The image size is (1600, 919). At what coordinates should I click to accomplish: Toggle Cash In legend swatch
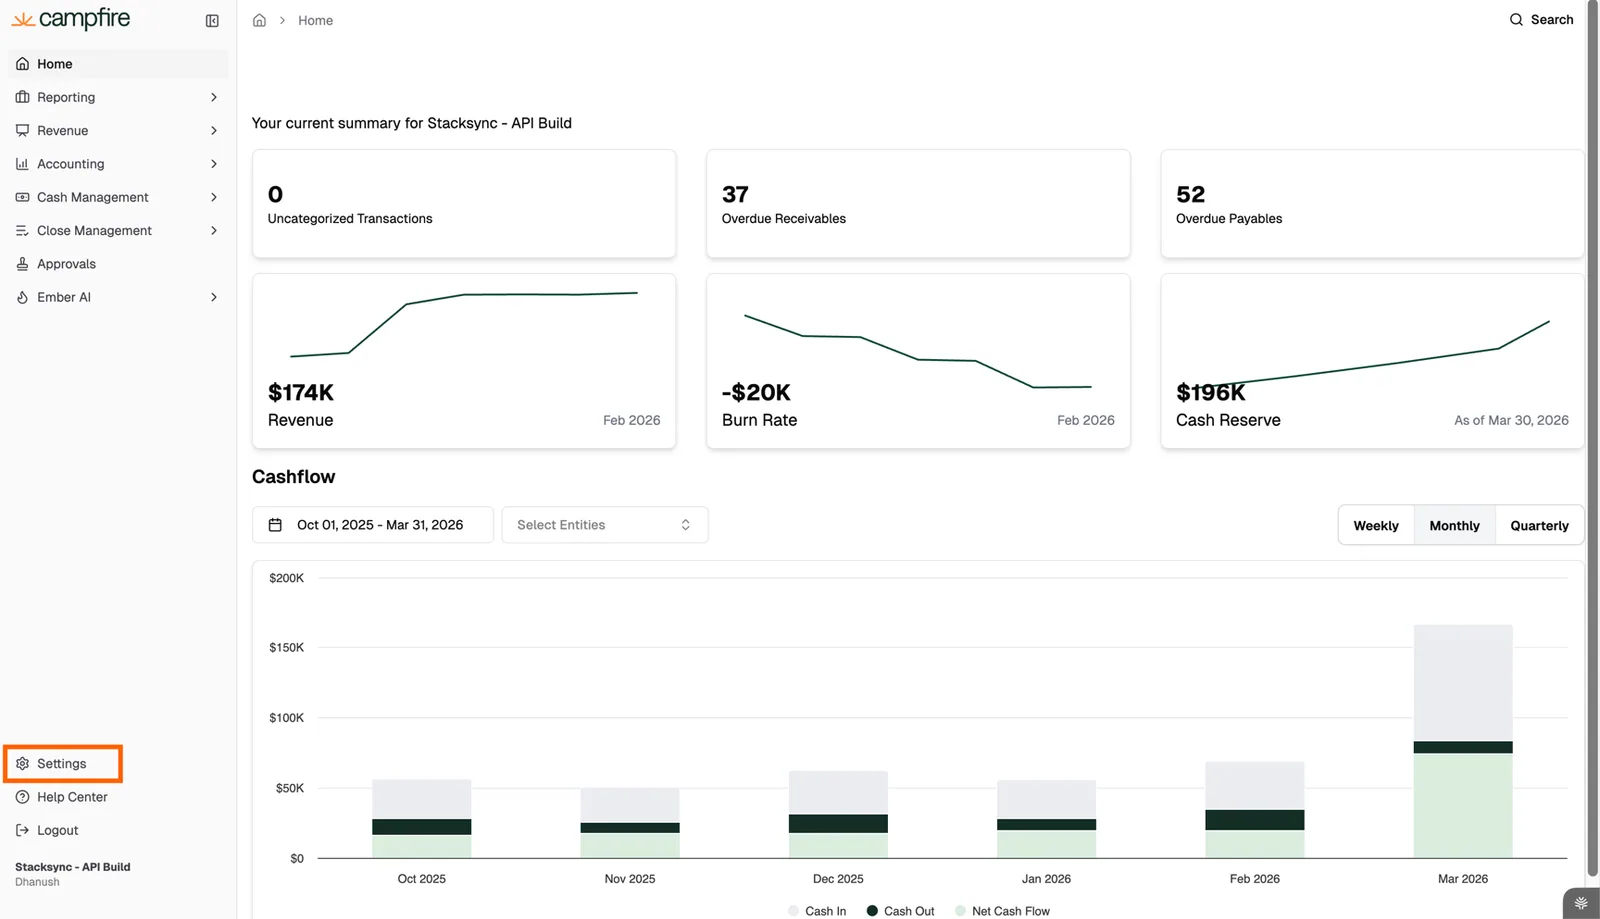(x=793, y=911)
